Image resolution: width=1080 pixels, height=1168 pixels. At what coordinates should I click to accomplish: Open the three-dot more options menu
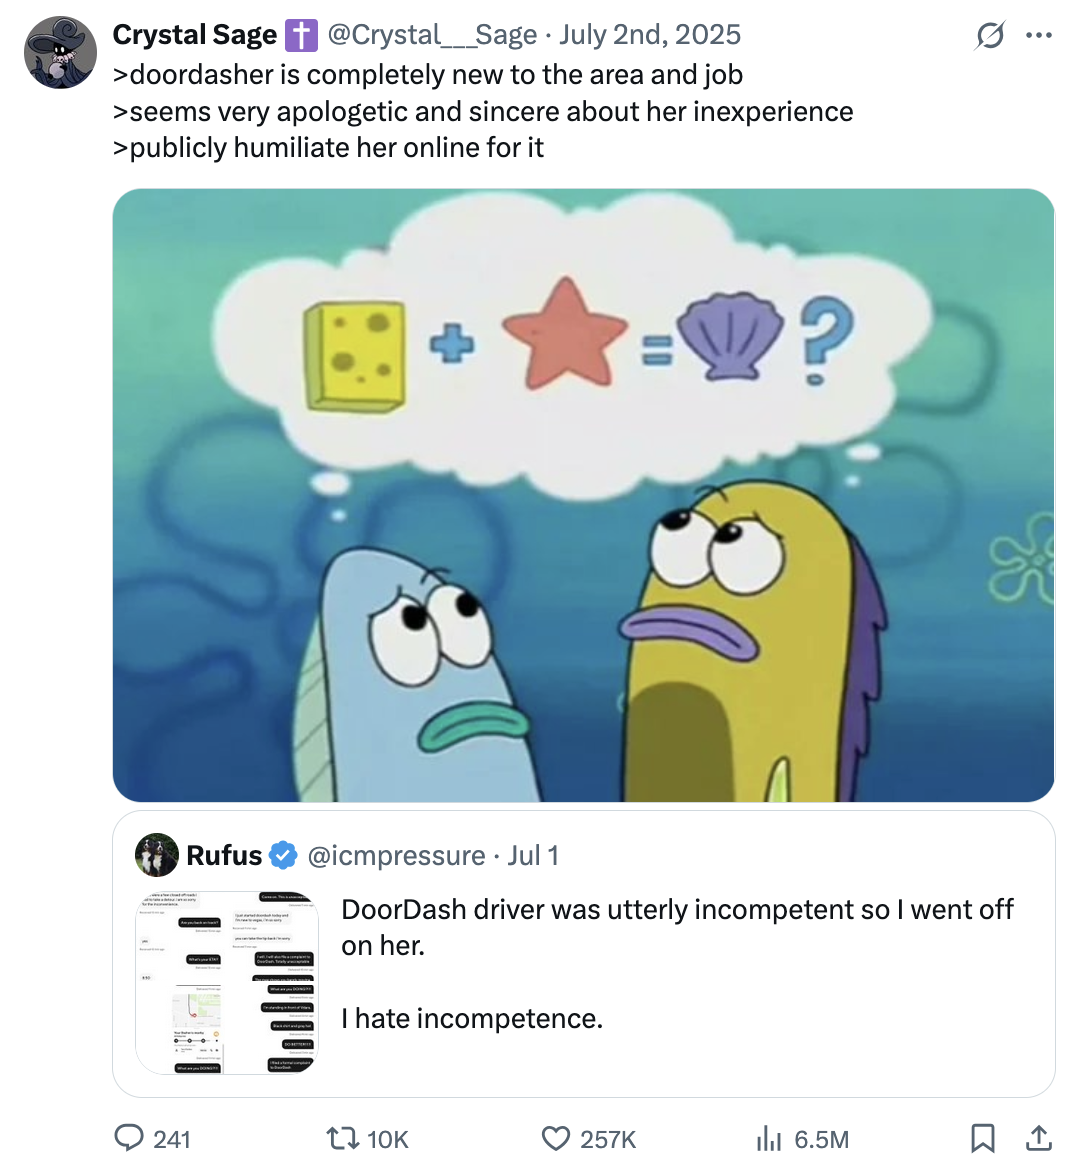[1039, 36]
